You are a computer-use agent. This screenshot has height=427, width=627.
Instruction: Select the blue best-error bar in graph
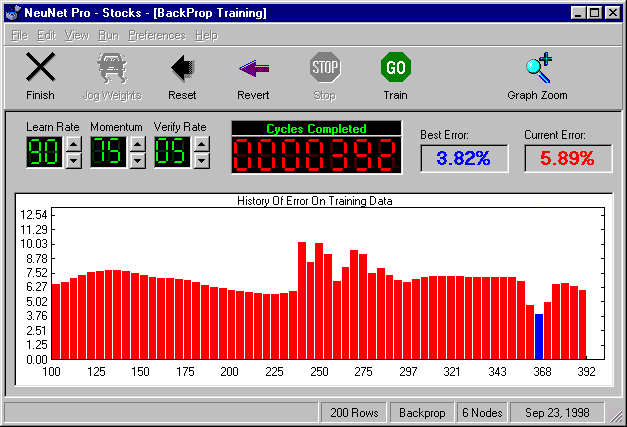coord(539,336)
